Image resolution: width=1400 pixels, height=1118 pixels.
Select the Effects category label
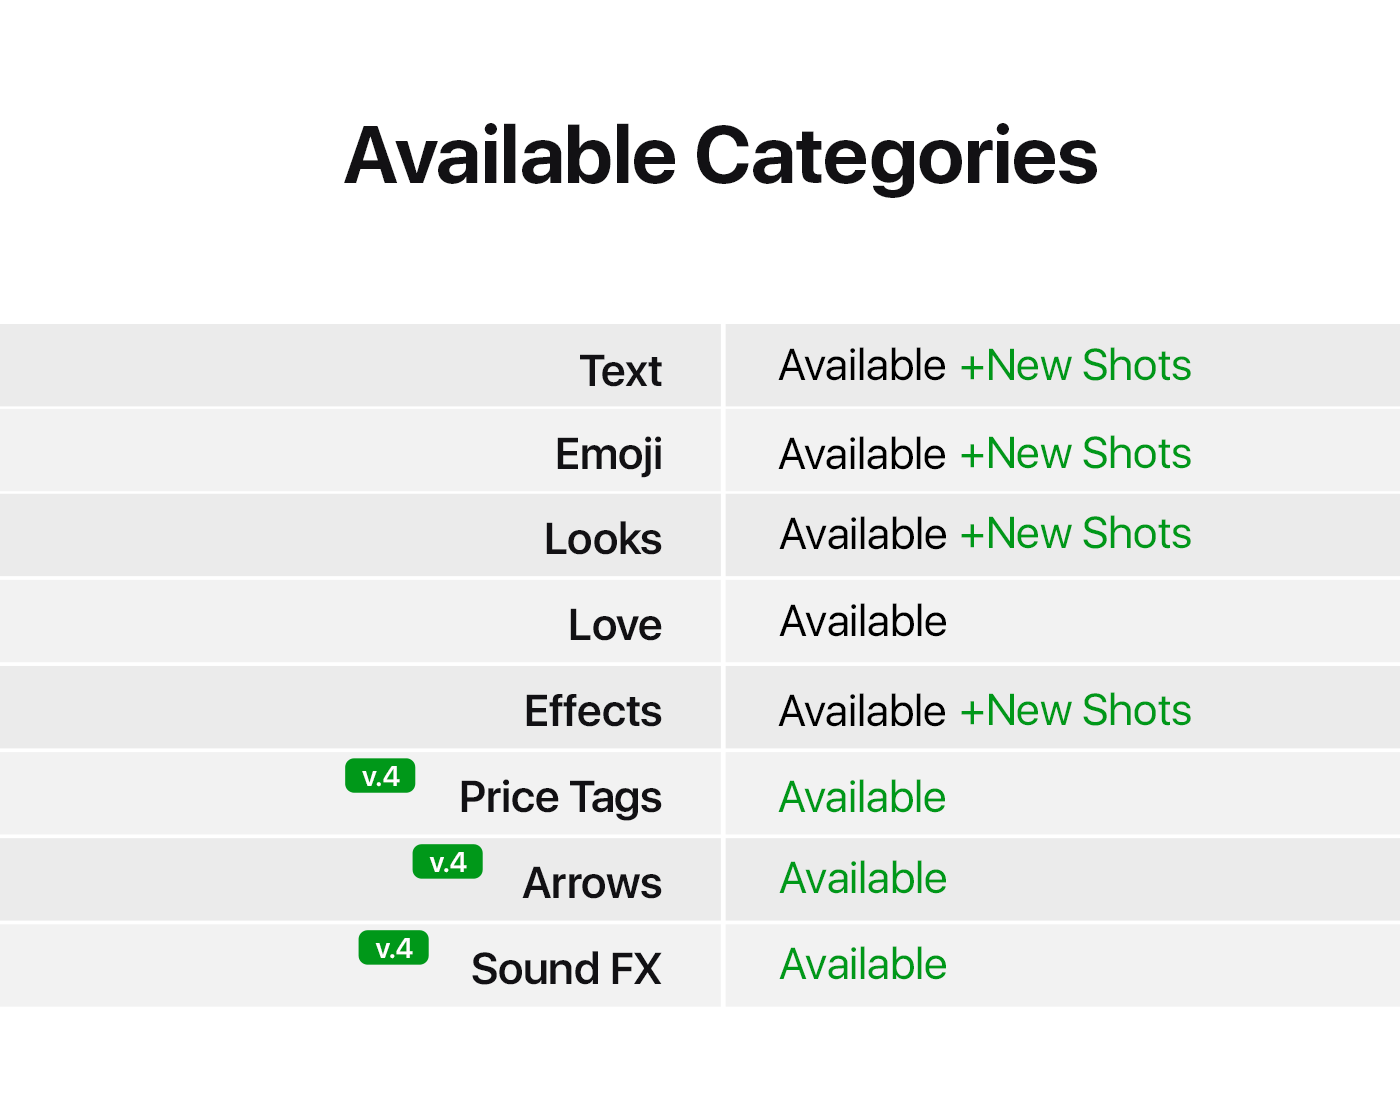click(x=593, y=711)
